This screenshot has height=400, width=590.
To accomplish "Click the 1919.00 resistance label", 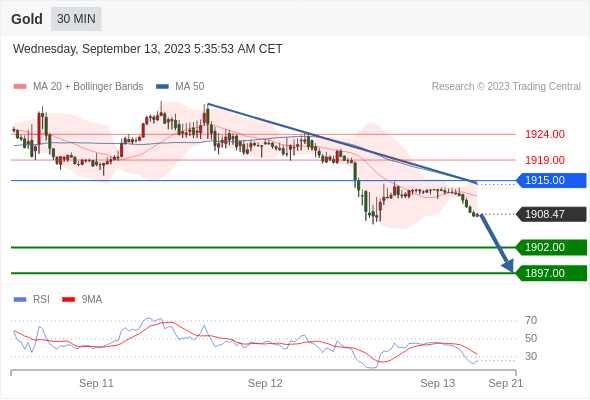I will pos(545,160).
